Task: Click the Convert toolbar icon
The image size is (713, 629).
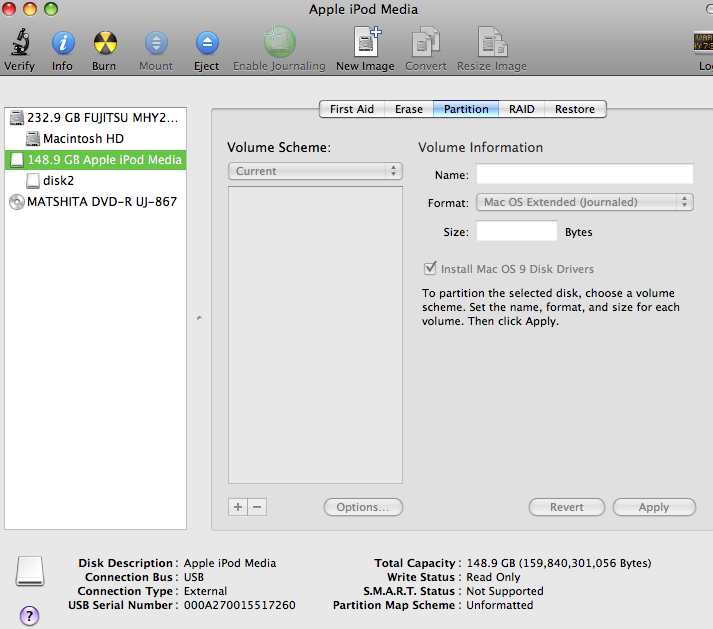Action: coord(426,42)
